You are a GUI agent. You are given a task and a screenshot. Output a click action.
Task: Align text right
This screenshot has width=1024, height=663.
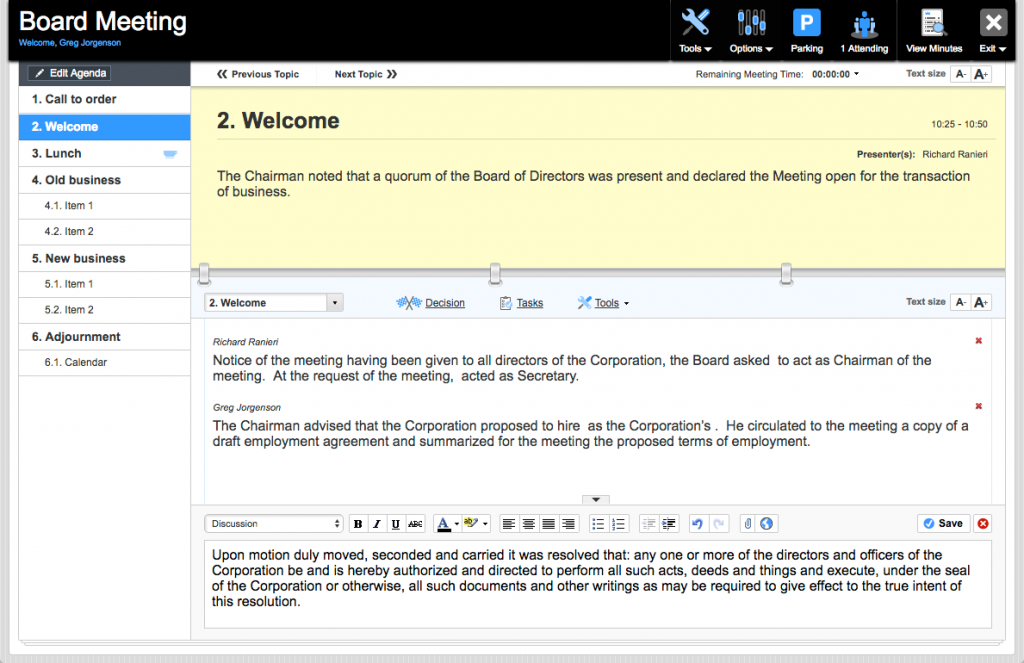[569, 524]
